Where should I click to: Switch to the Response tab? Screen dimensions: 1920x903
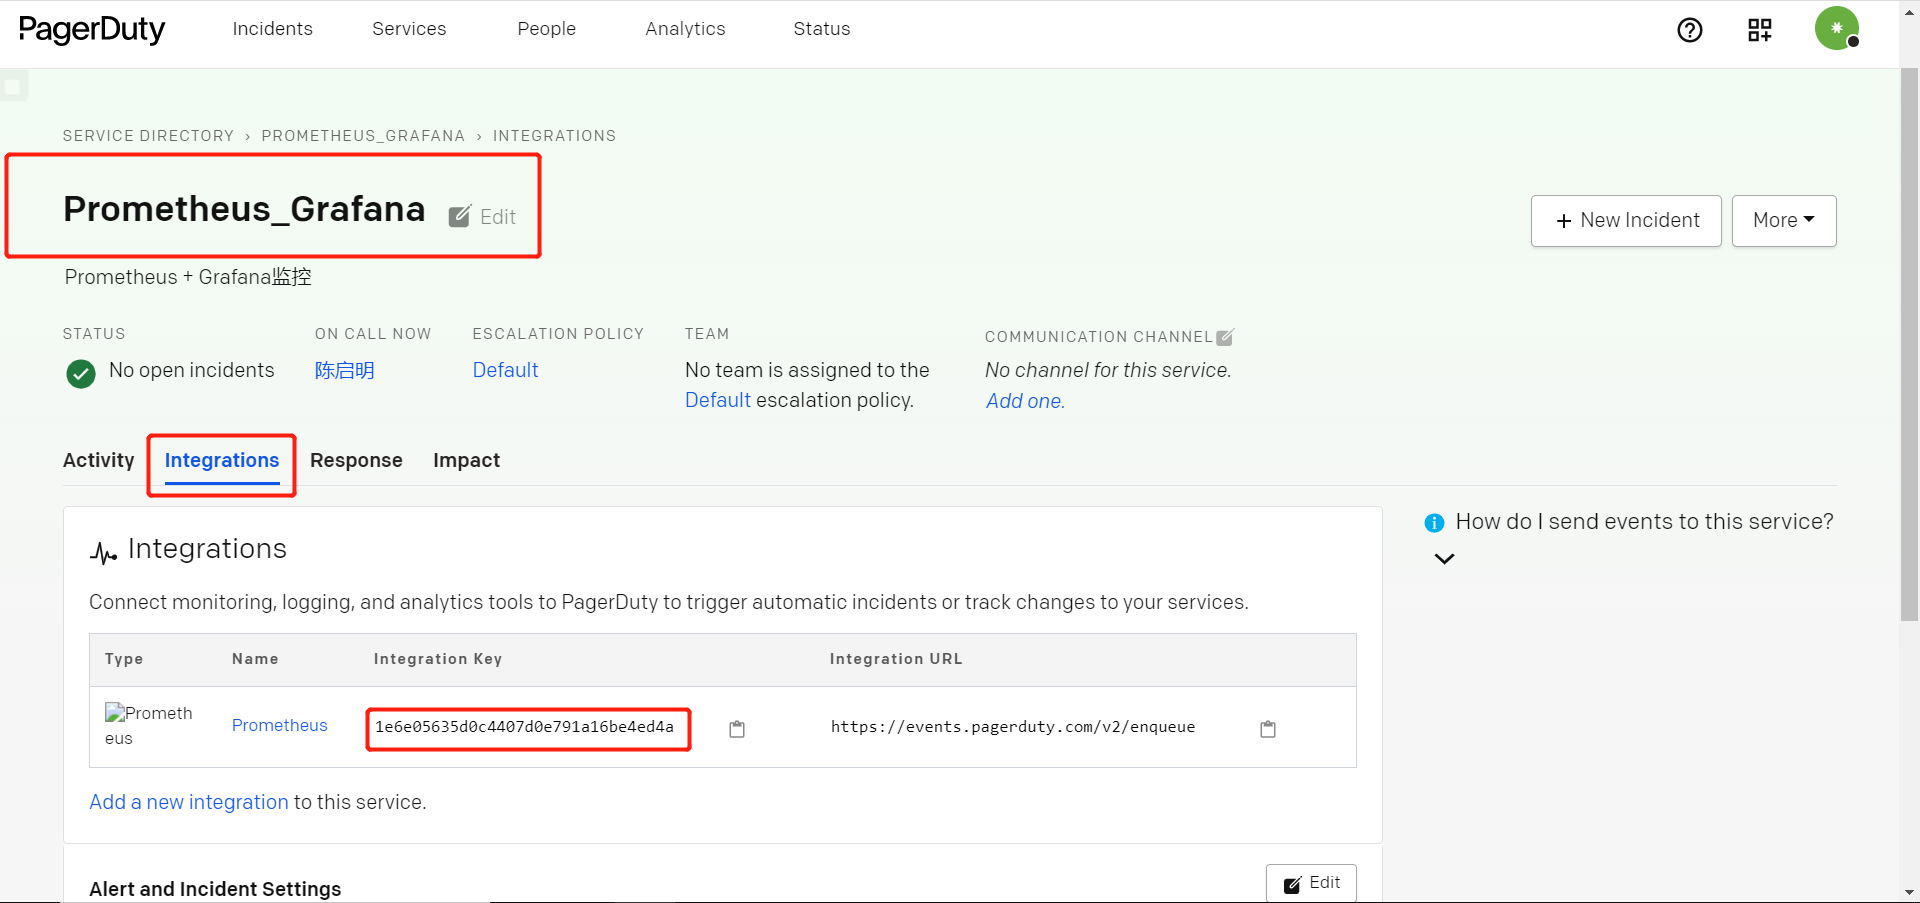356,460
